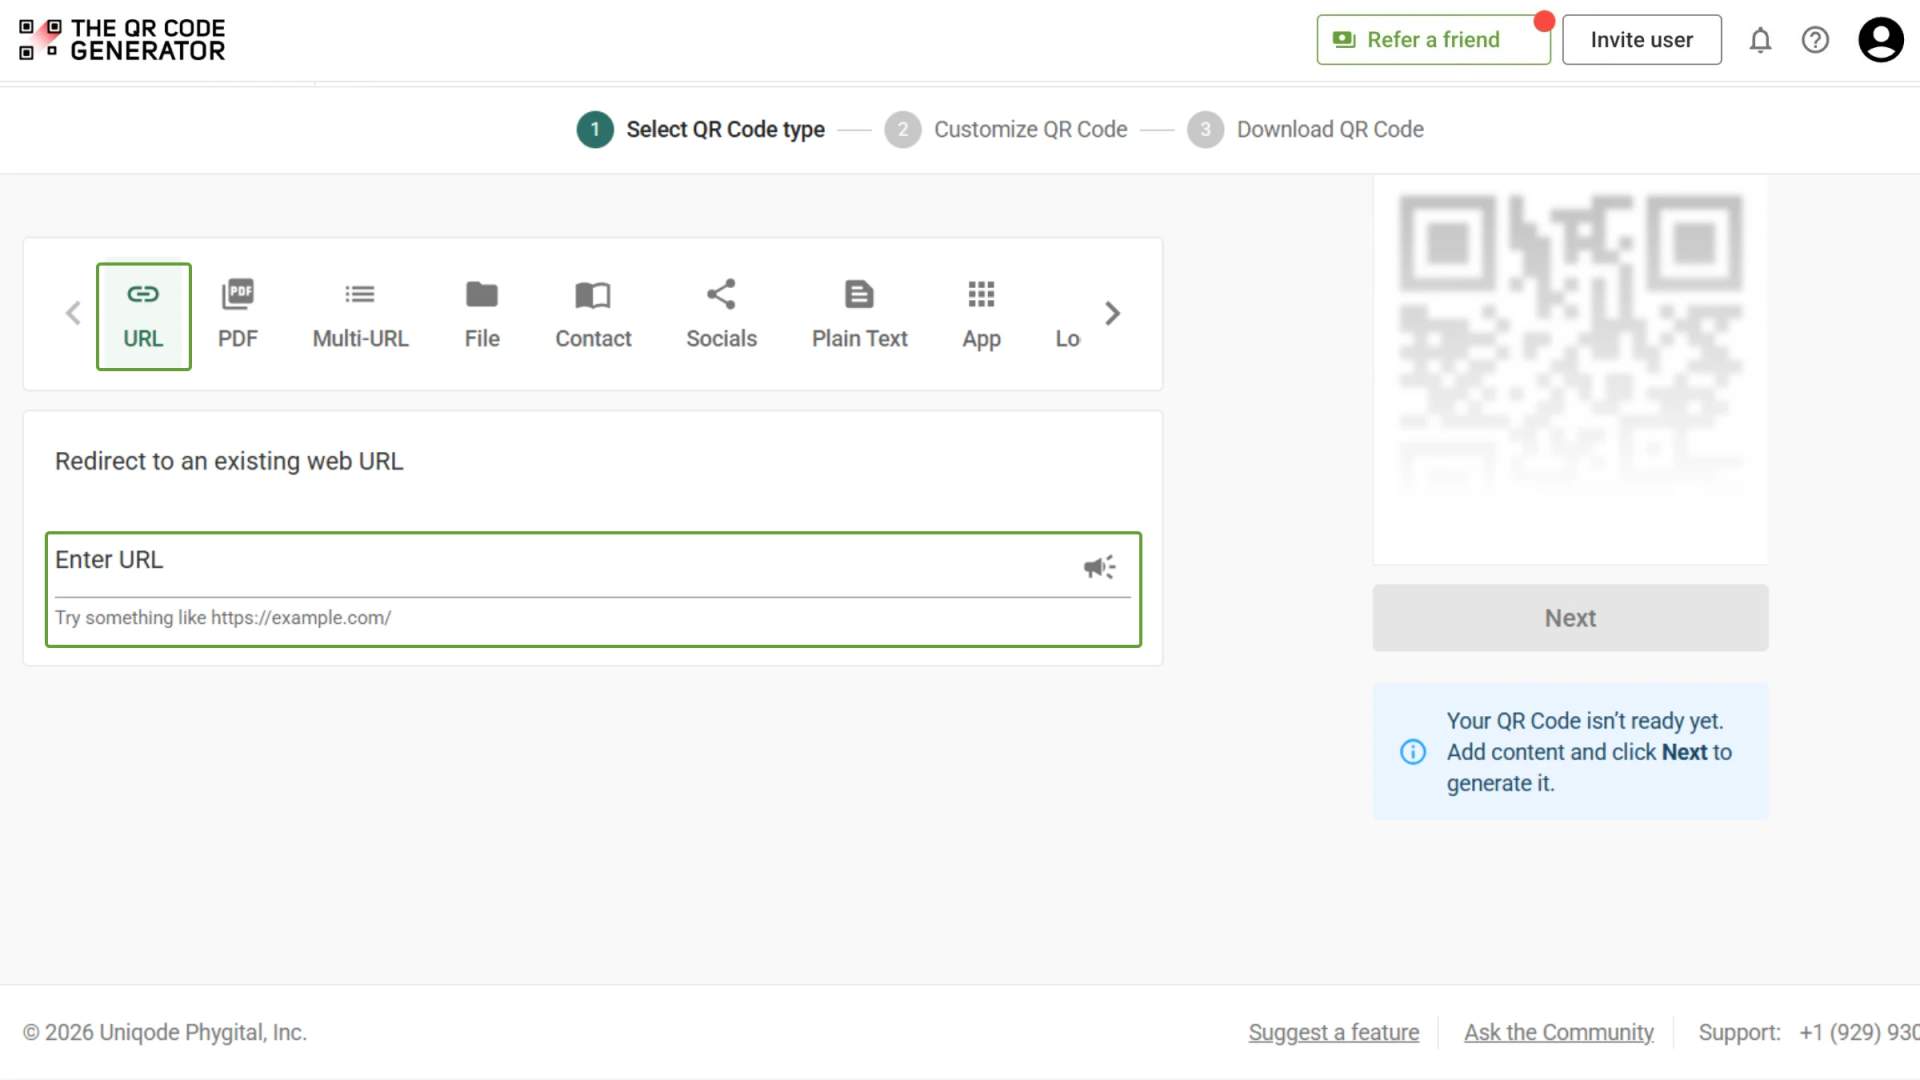The width and height of the screenshot is (1920, 1080).
Task: Click the Support phone number text
Action: tap(1859, 1033)
